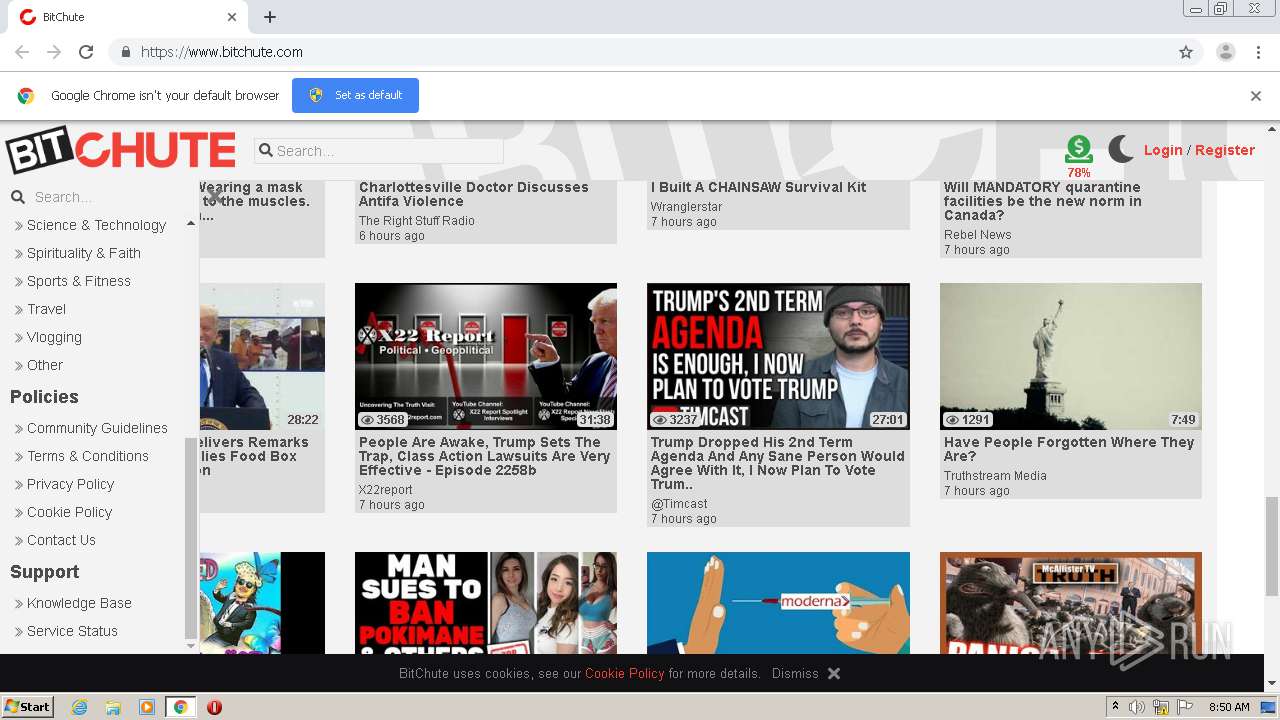Click Chrome icon in taskbar
Viewport: 1280px width, 720px height.
tap(181, 707)
